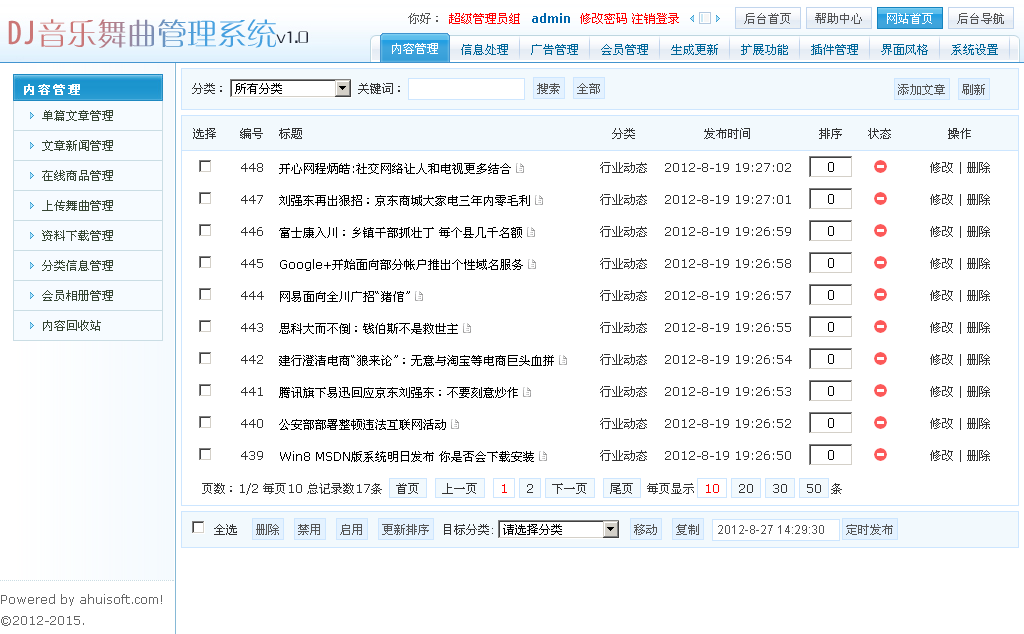Tick the checkbox for article 443

coord(205,327)
